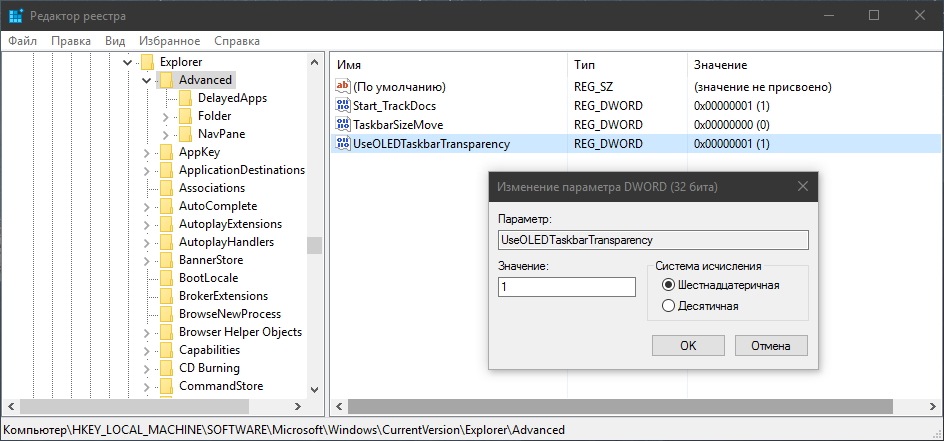Select the DelayedApps folder icon

tap(185, 97)
